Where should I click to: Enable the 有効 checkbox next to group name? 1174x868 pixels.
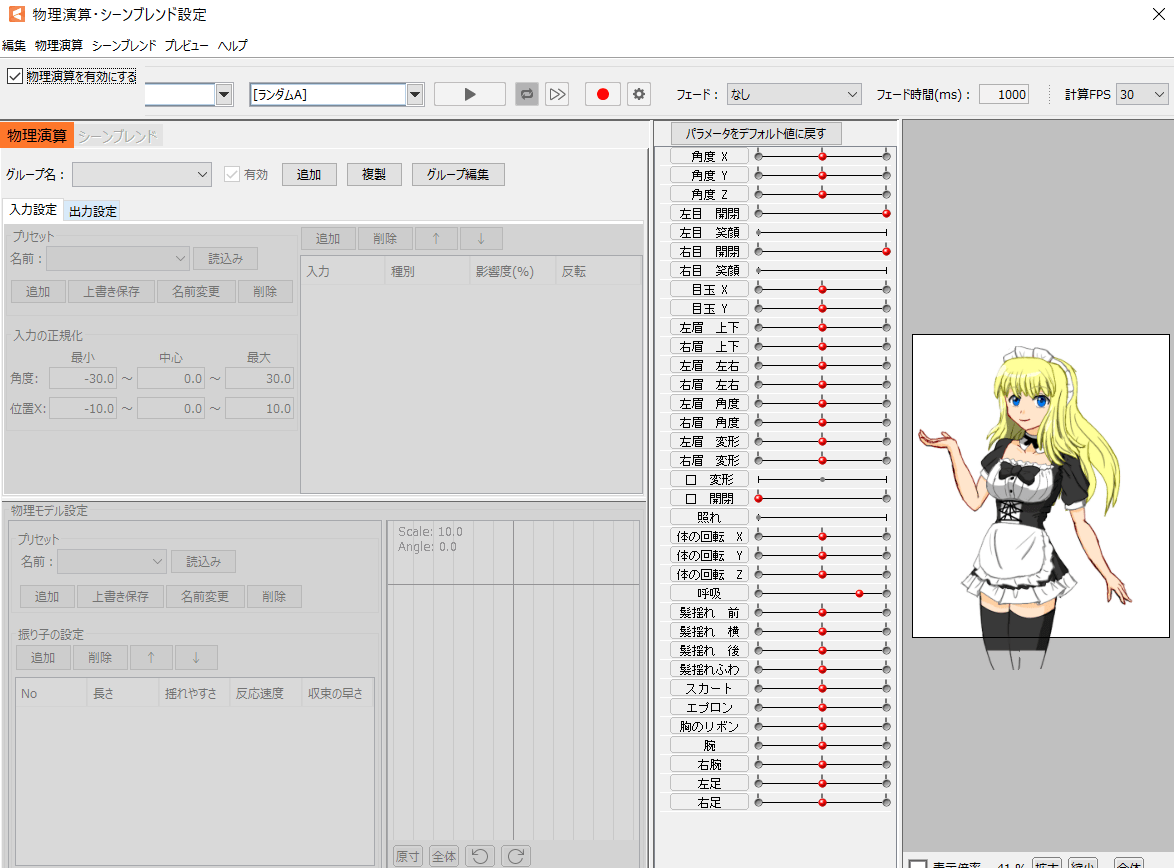[234, 173]
